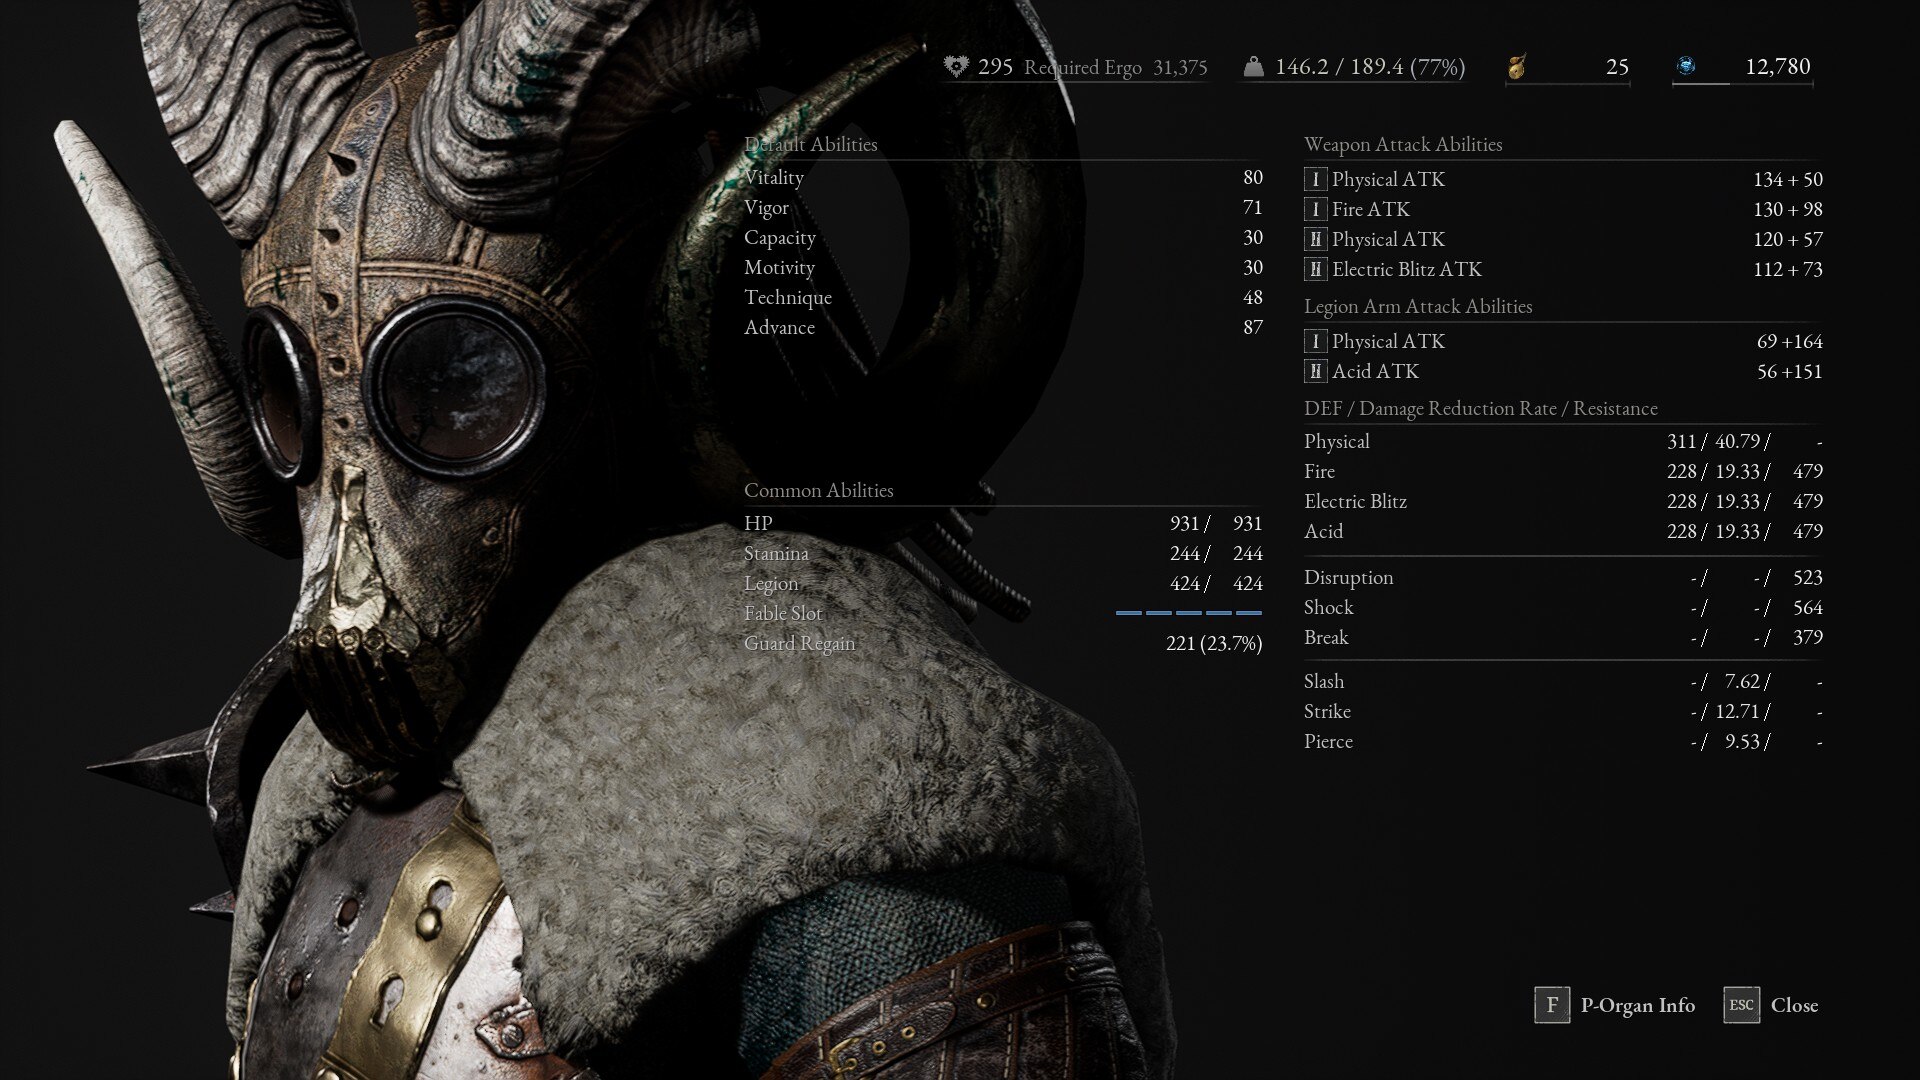
Task: Click the Default Abilities header
Action: 810,145
